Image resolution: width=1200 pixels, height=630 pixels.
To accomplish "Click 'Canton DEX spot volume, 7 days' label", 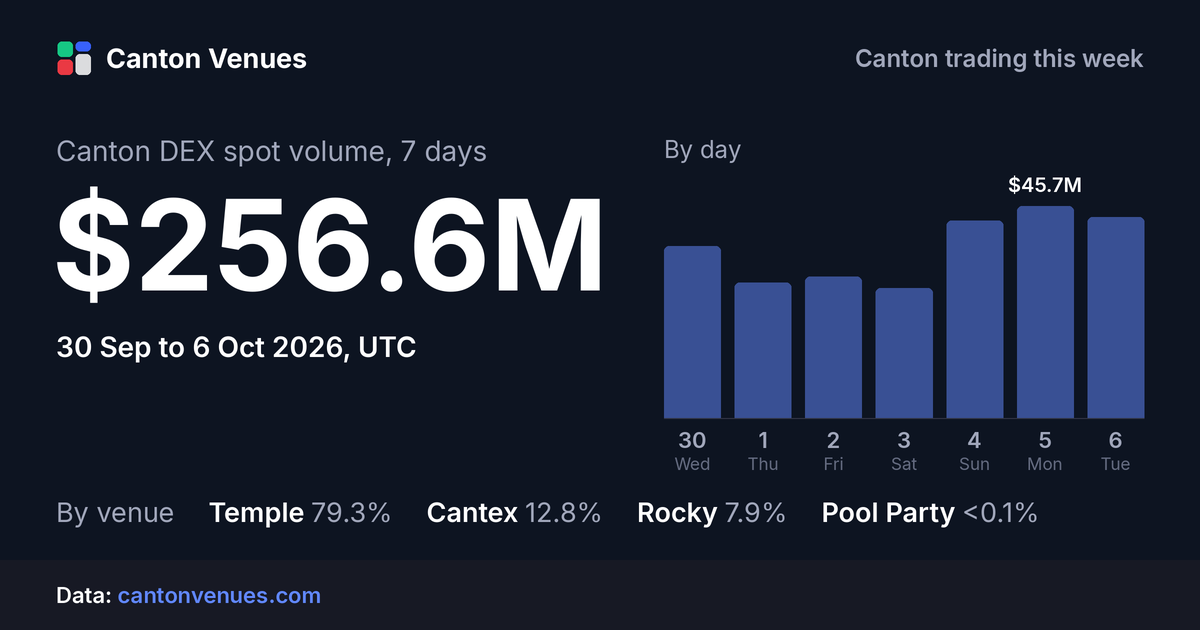I will click(272, 152).
